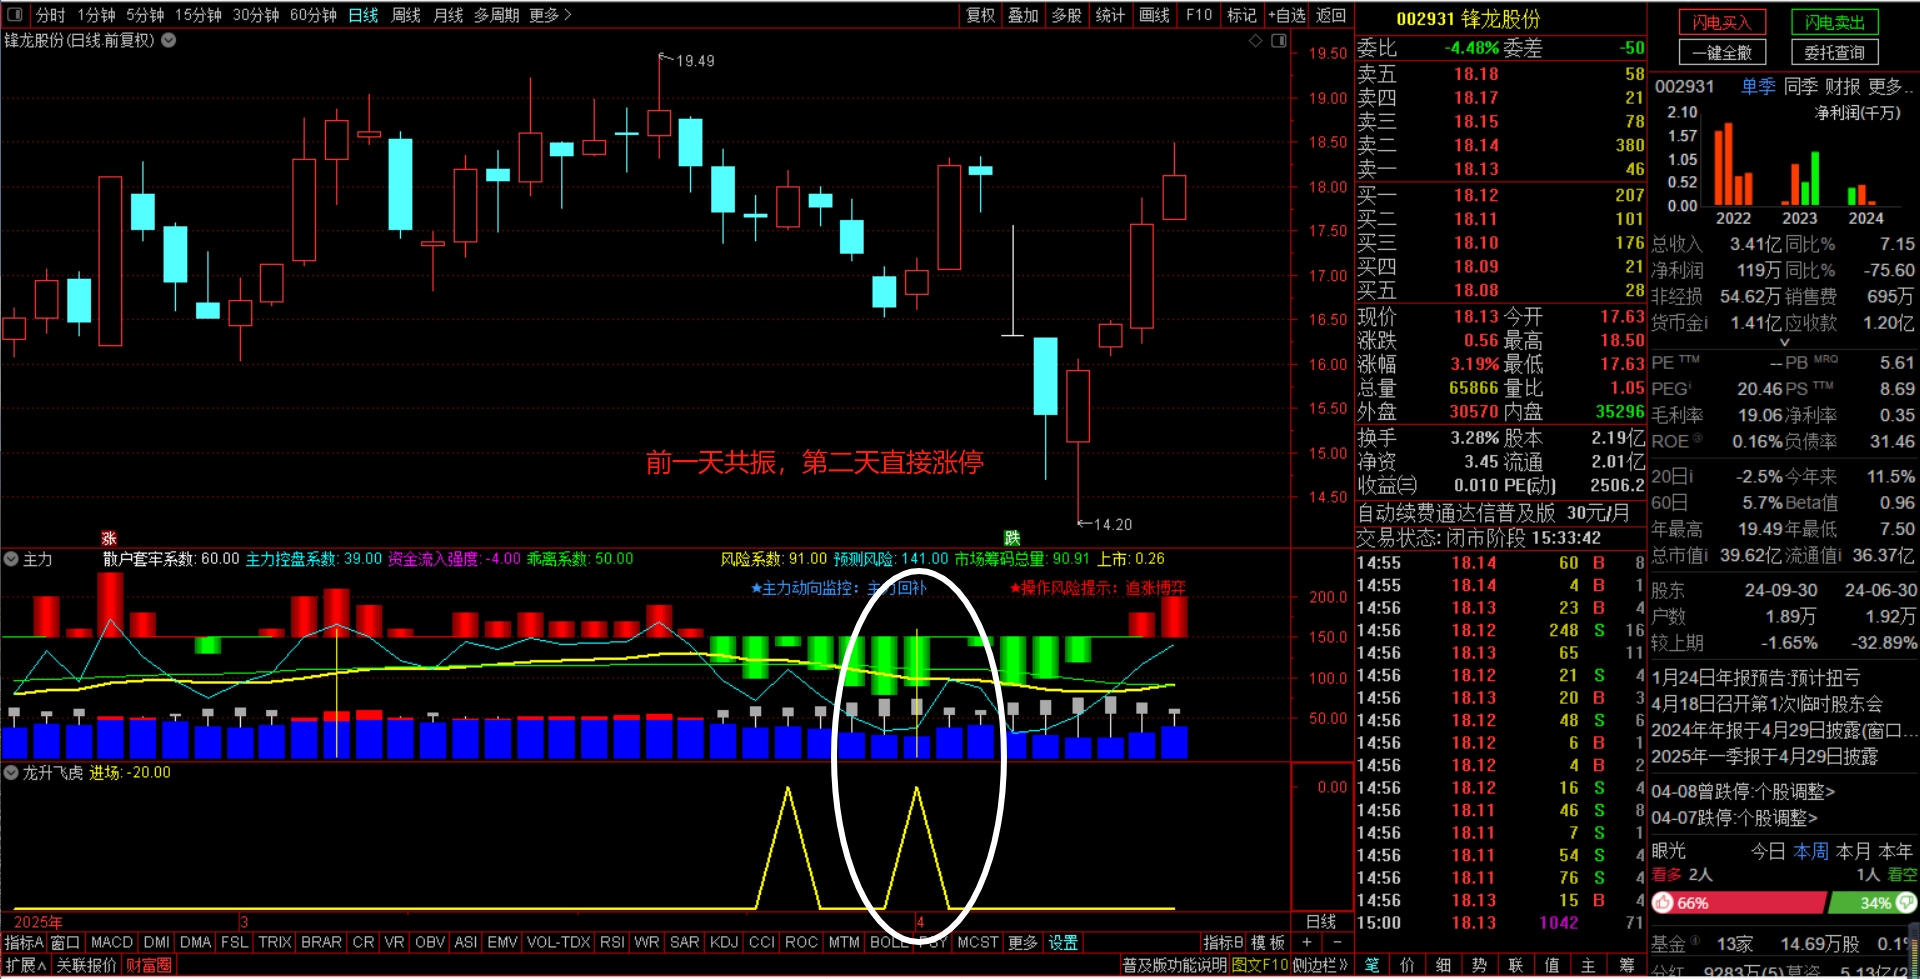This screenshot has height=979, width=1920.
Task: Switch to the 分时 chart period
Action: point(50,15)
